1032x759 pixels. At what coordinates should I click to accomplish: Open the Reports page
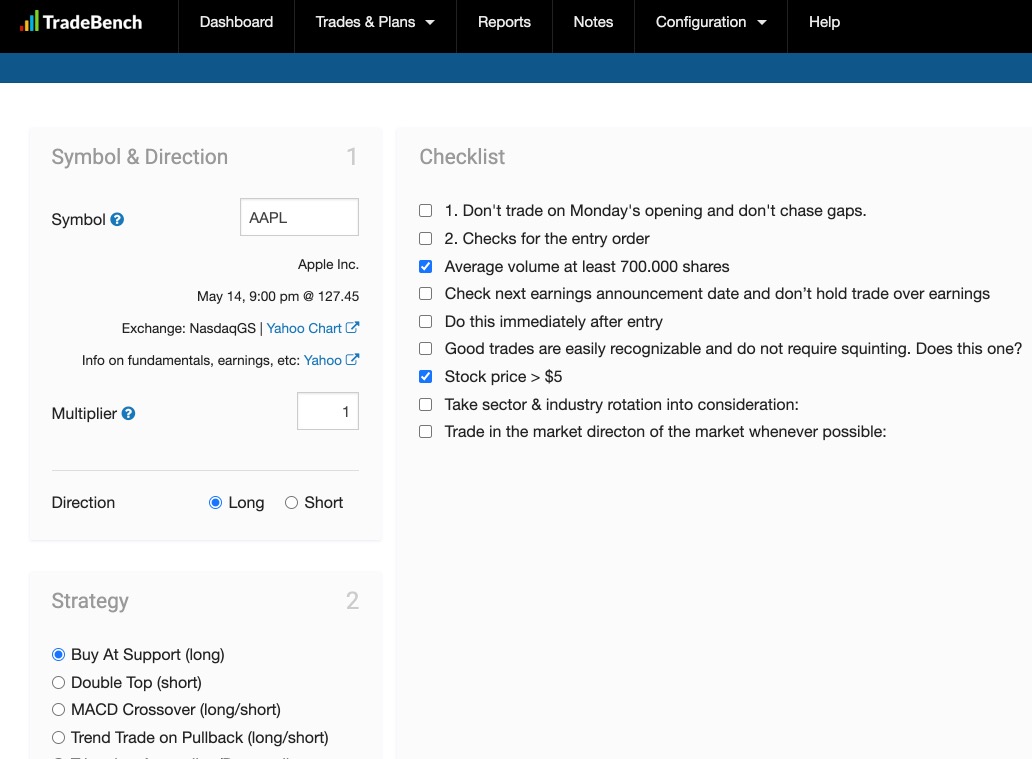504,22
